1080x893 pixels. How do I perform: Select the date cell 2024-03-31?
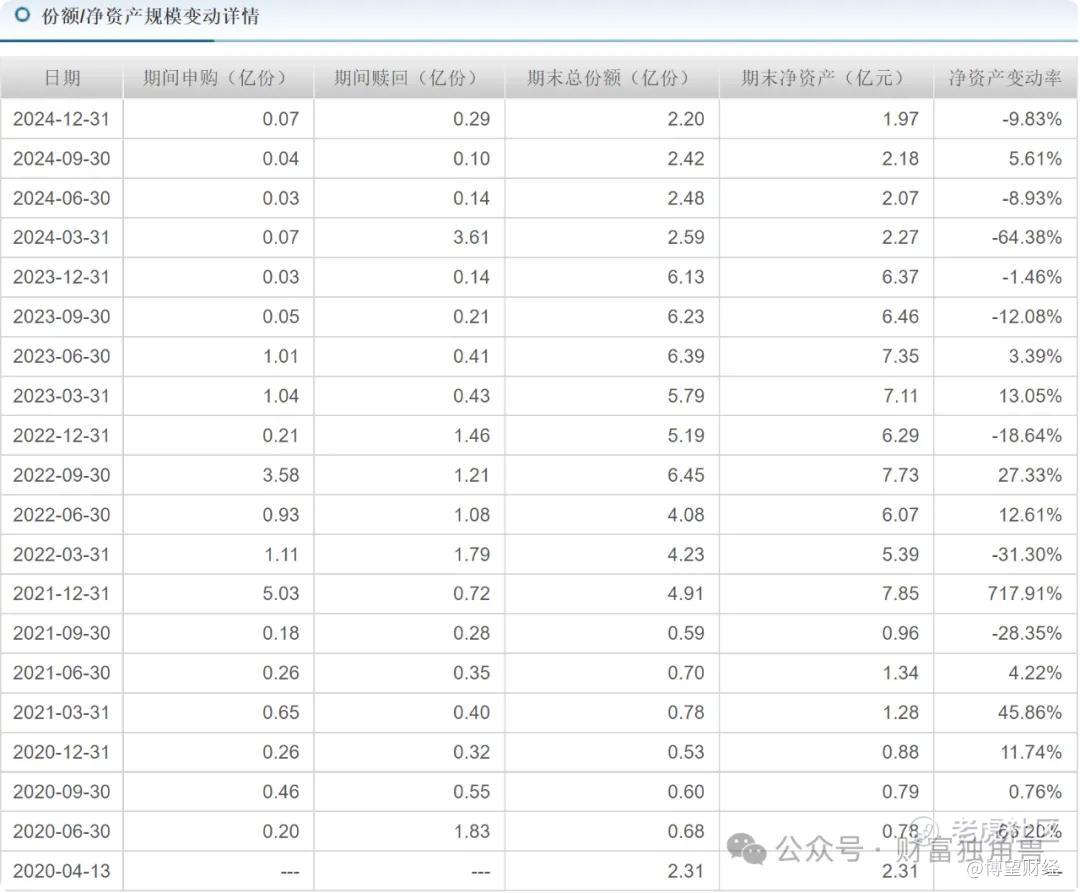click(61, 238)
